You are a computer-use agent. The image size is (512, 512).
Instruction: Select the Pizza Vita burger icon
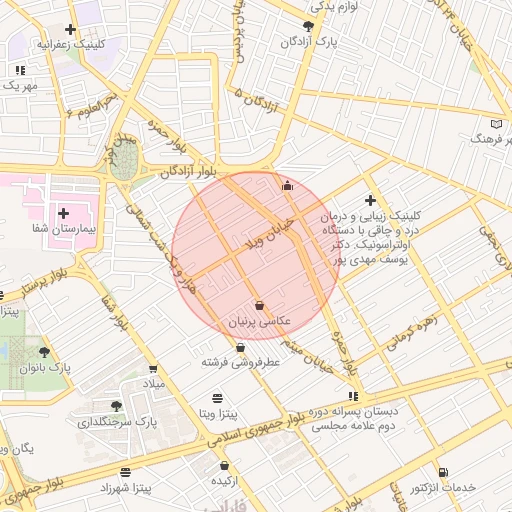217,398
